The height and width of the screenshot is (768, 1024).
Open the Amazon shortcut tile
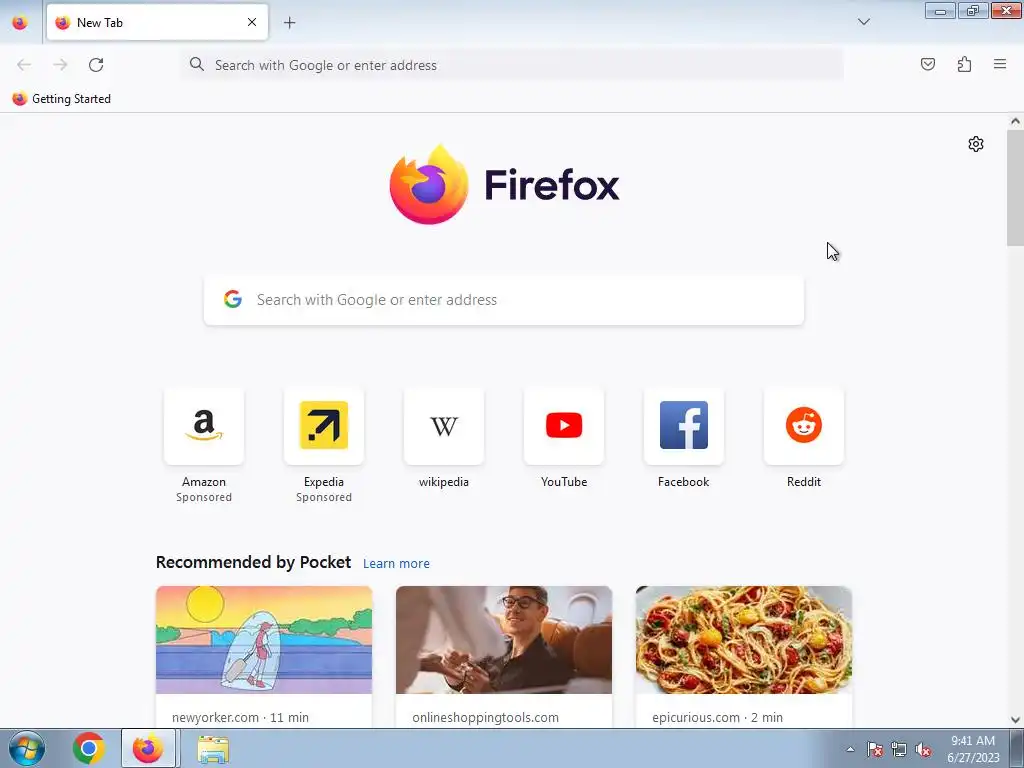pyautogui.click(x=204, y=426)
